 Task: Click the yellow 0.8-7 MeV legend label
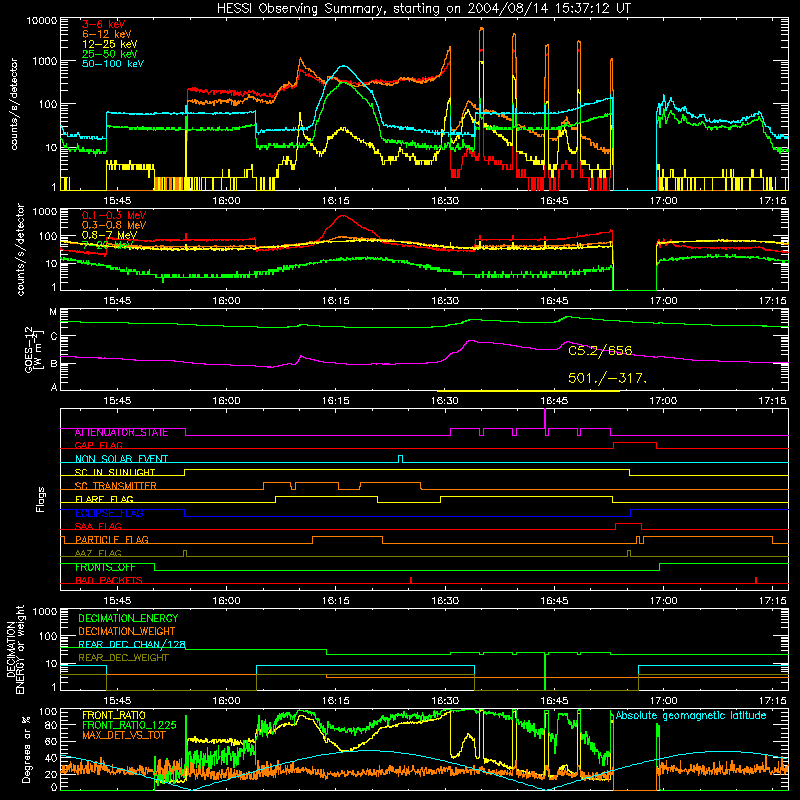coord(109,235)
